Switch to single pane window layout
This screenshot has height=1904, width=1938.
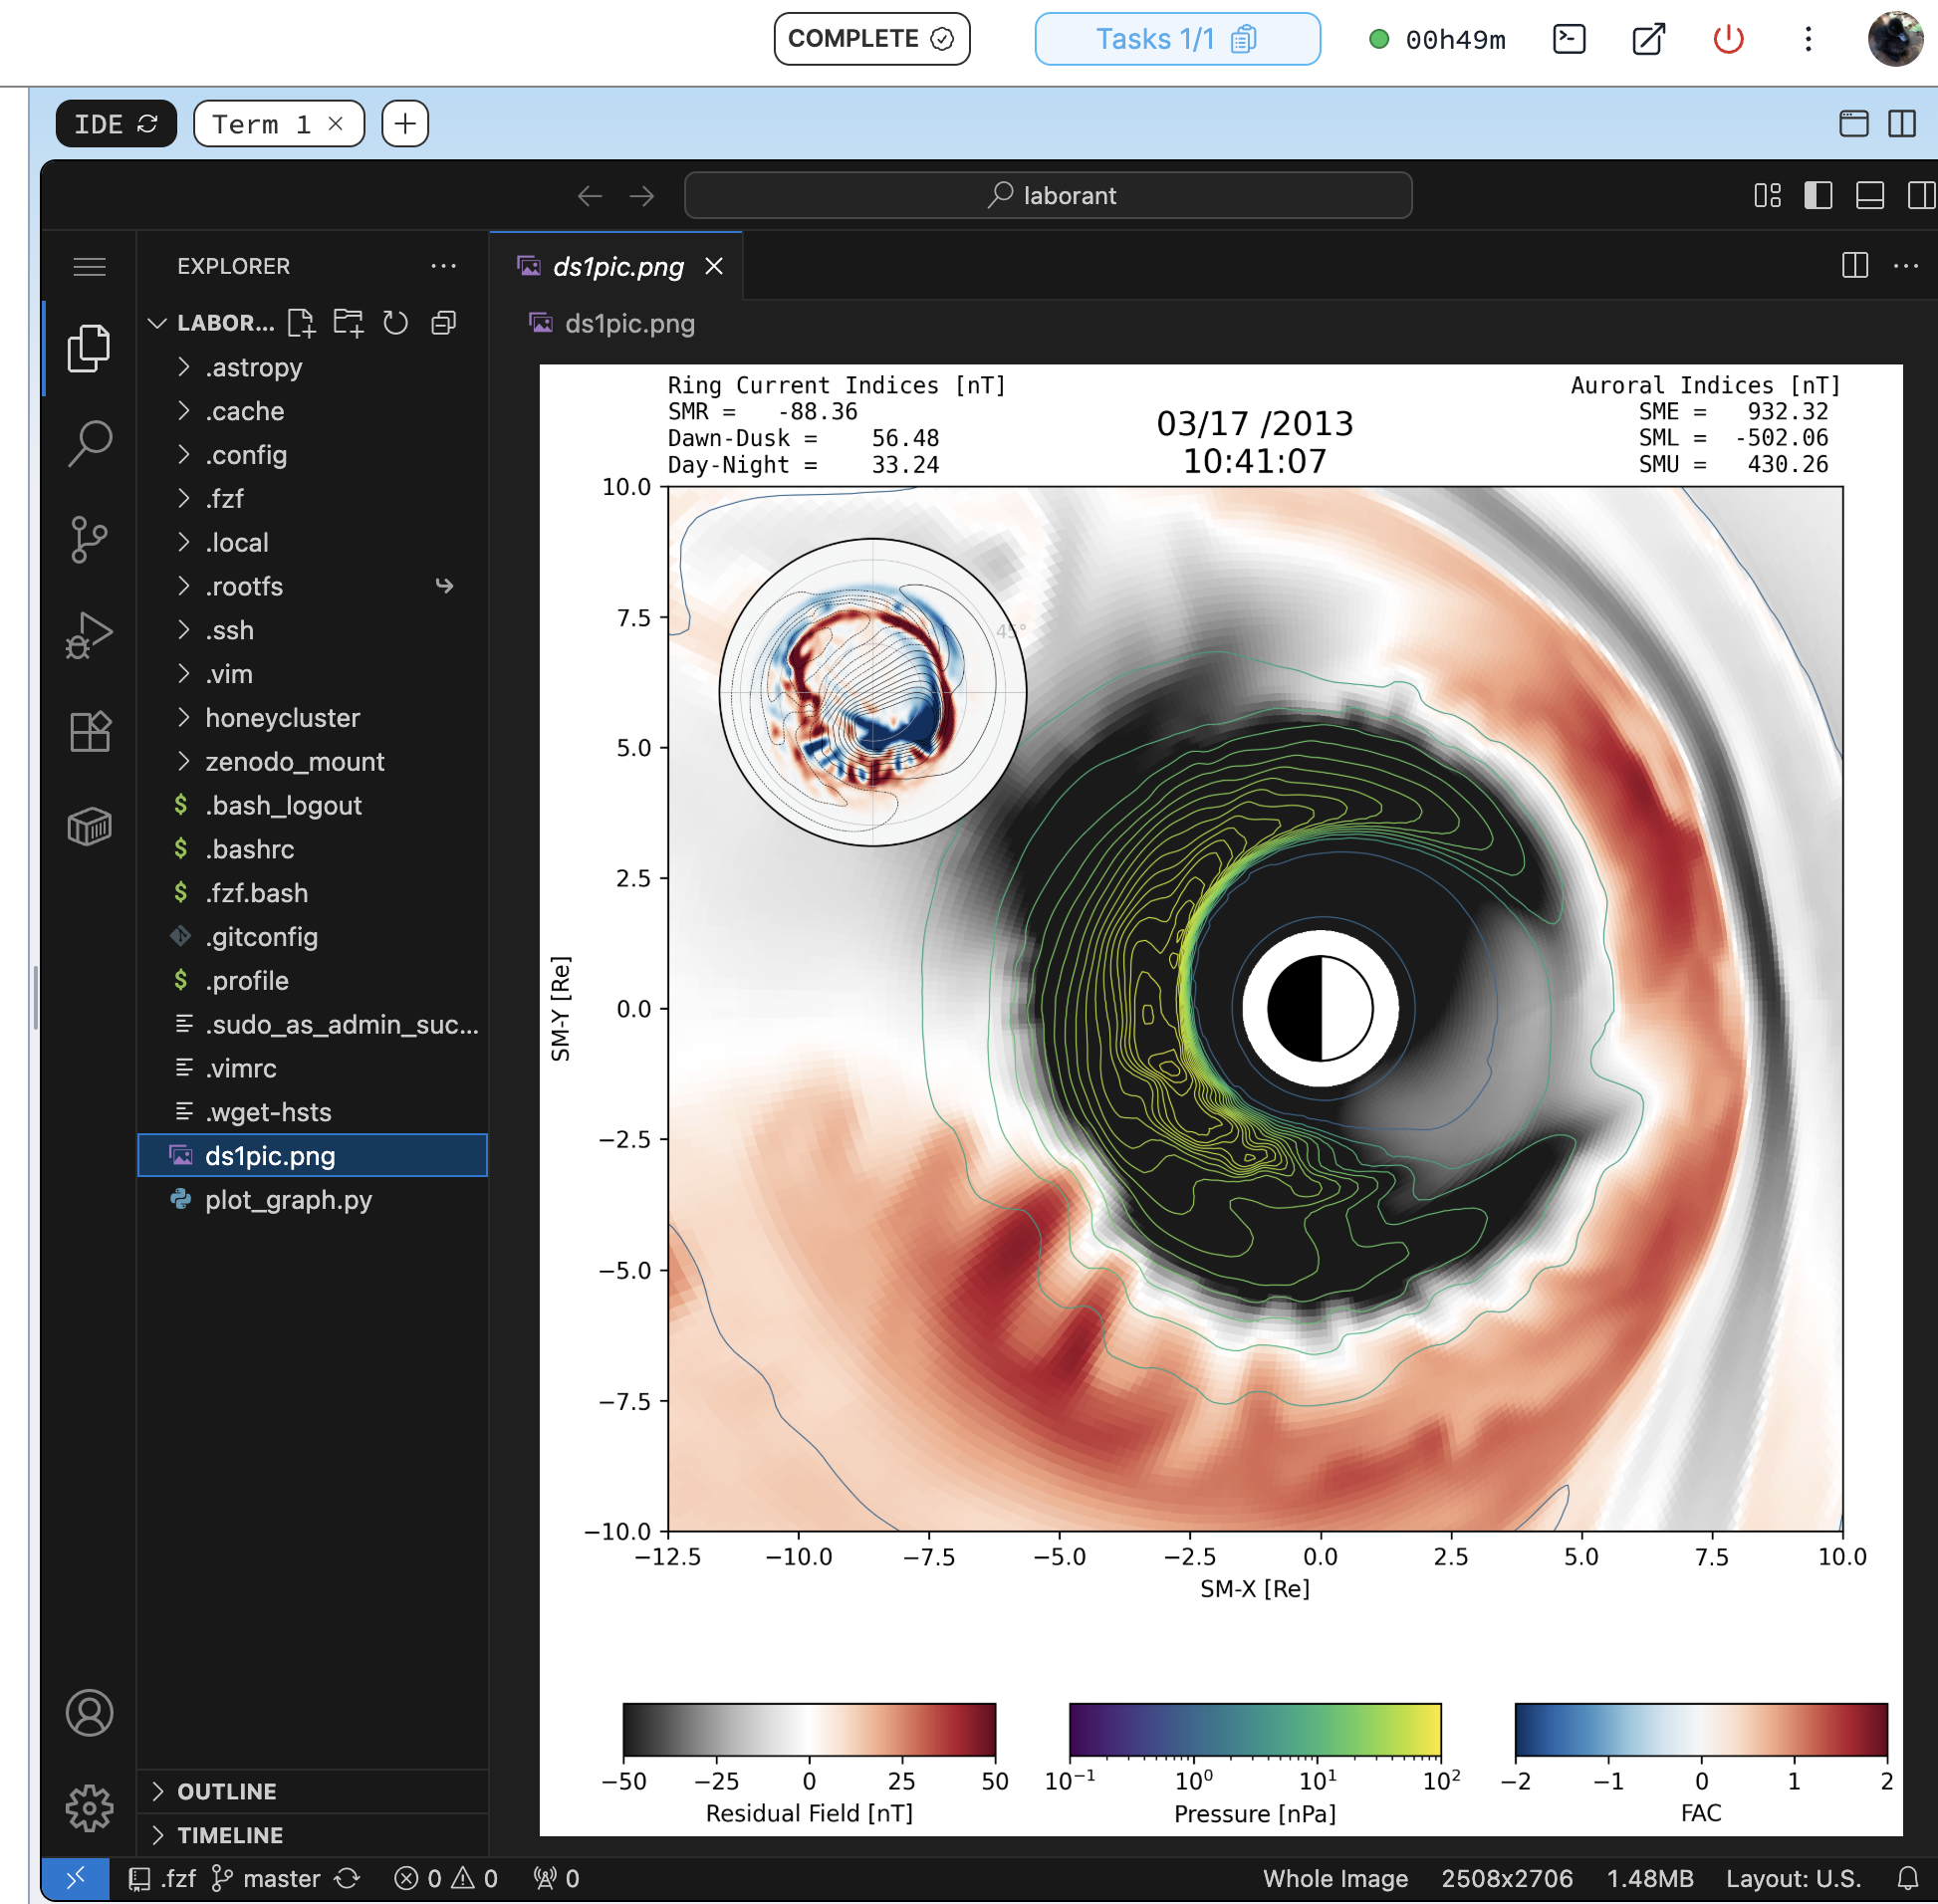1854,123
